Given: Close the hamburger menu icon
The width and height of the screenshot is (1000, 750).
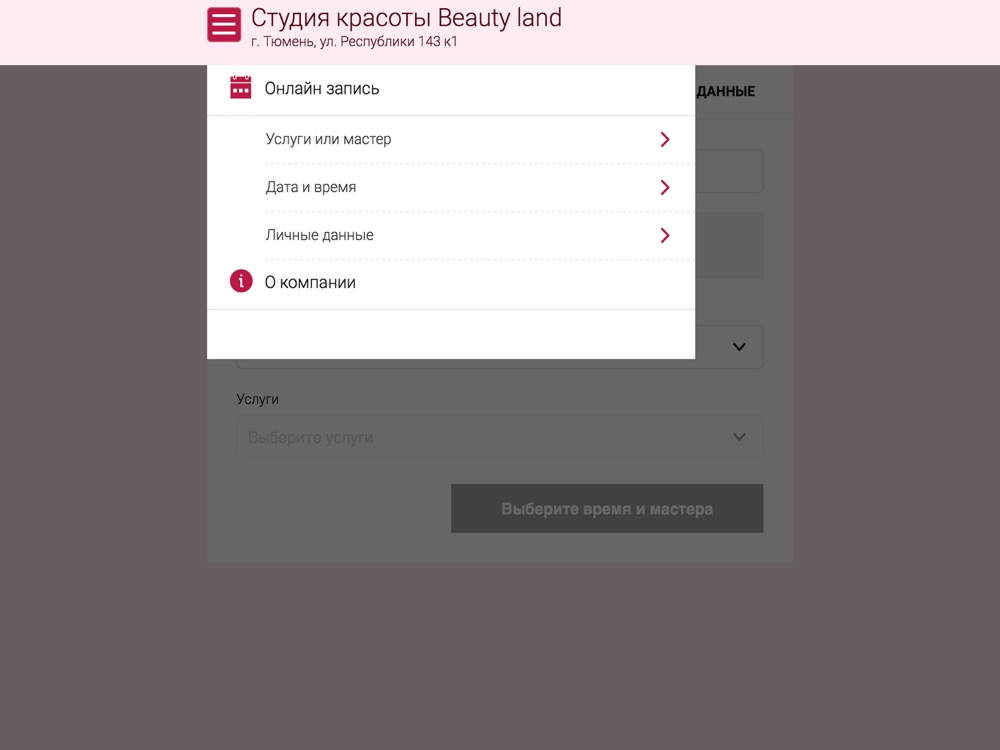Looking at the screenshot, I should [224, 24].
